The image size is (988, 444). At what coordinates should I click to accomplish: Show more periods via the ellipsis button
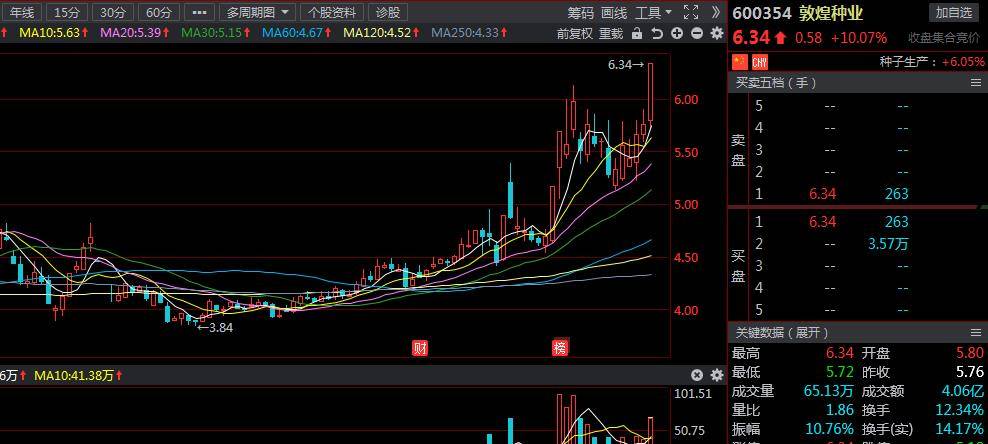(200, 12)
